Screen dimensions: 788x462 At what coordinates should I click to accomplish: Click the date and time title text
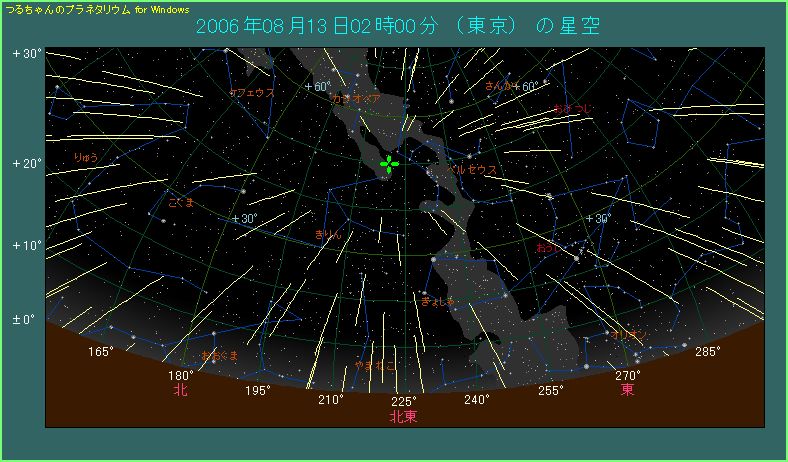pyautogui.click(x=398, y=26)
